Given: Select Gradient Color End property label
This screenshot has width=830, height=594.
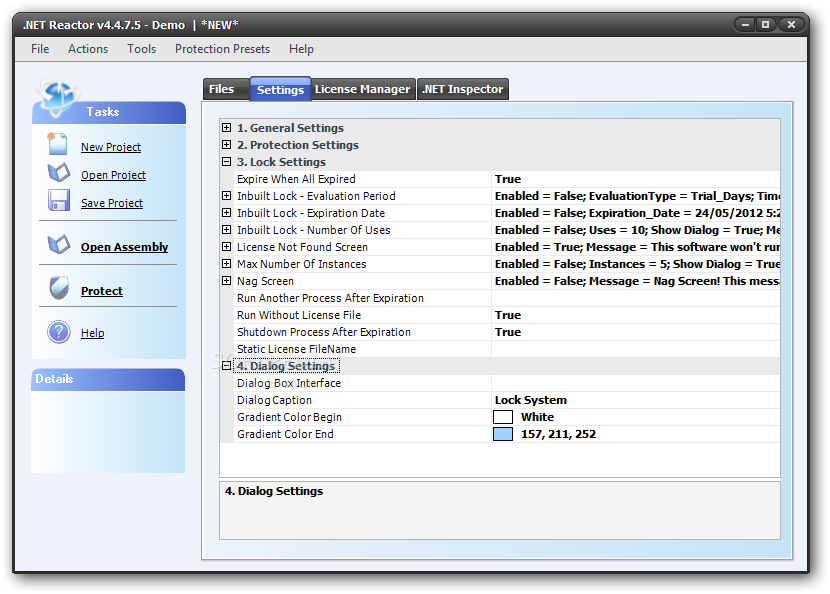Looking at the screenshot, I should tap(285, 434).
